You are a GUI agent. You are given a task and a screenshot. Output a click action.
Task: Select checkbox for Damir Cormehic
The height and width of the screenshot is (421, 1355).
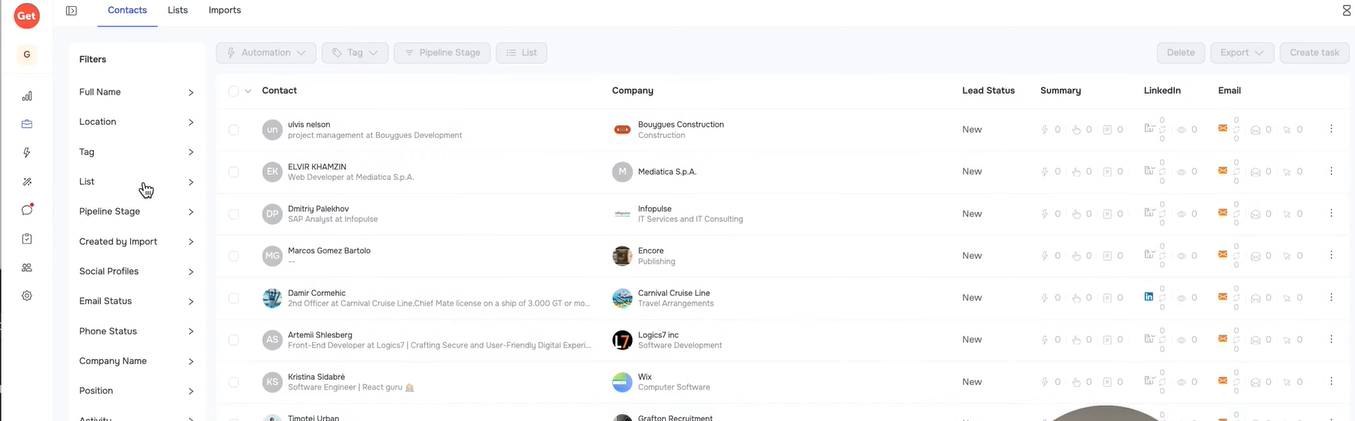233,298
